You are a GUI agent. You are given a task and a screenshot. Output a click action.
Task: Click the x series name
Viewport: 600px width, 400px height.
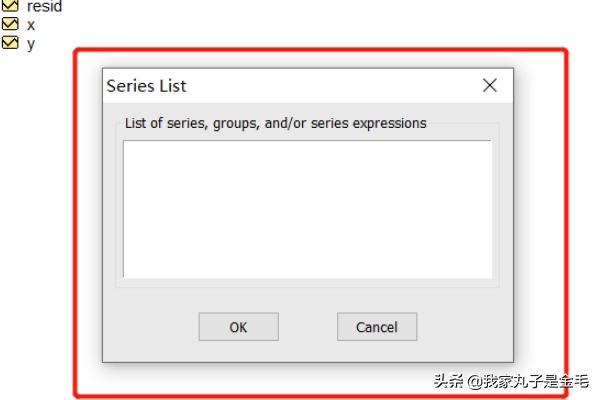(31, 26)
